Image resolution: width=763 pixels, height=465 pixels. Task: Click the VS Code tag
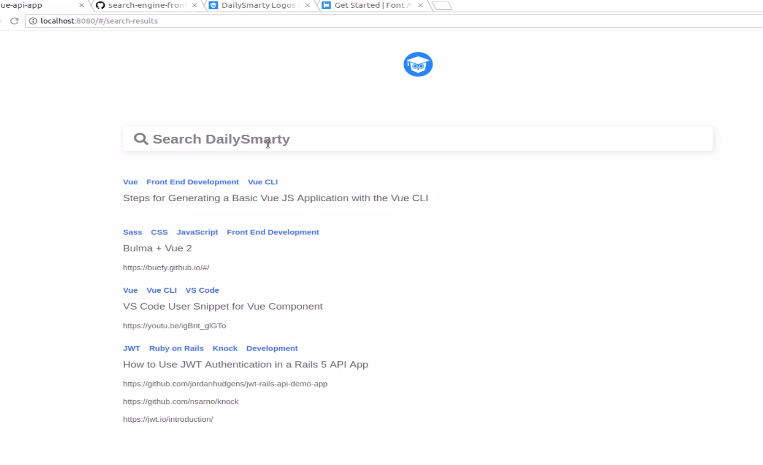pyautogui.click(x=202, y=290)
